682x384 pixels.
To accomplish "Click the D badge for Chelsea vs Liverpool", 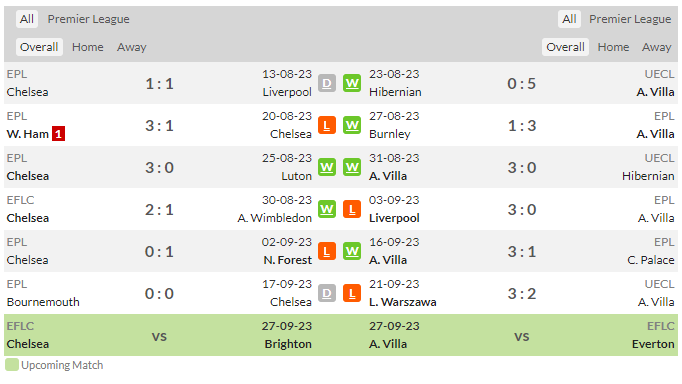I will click(327, 83).
